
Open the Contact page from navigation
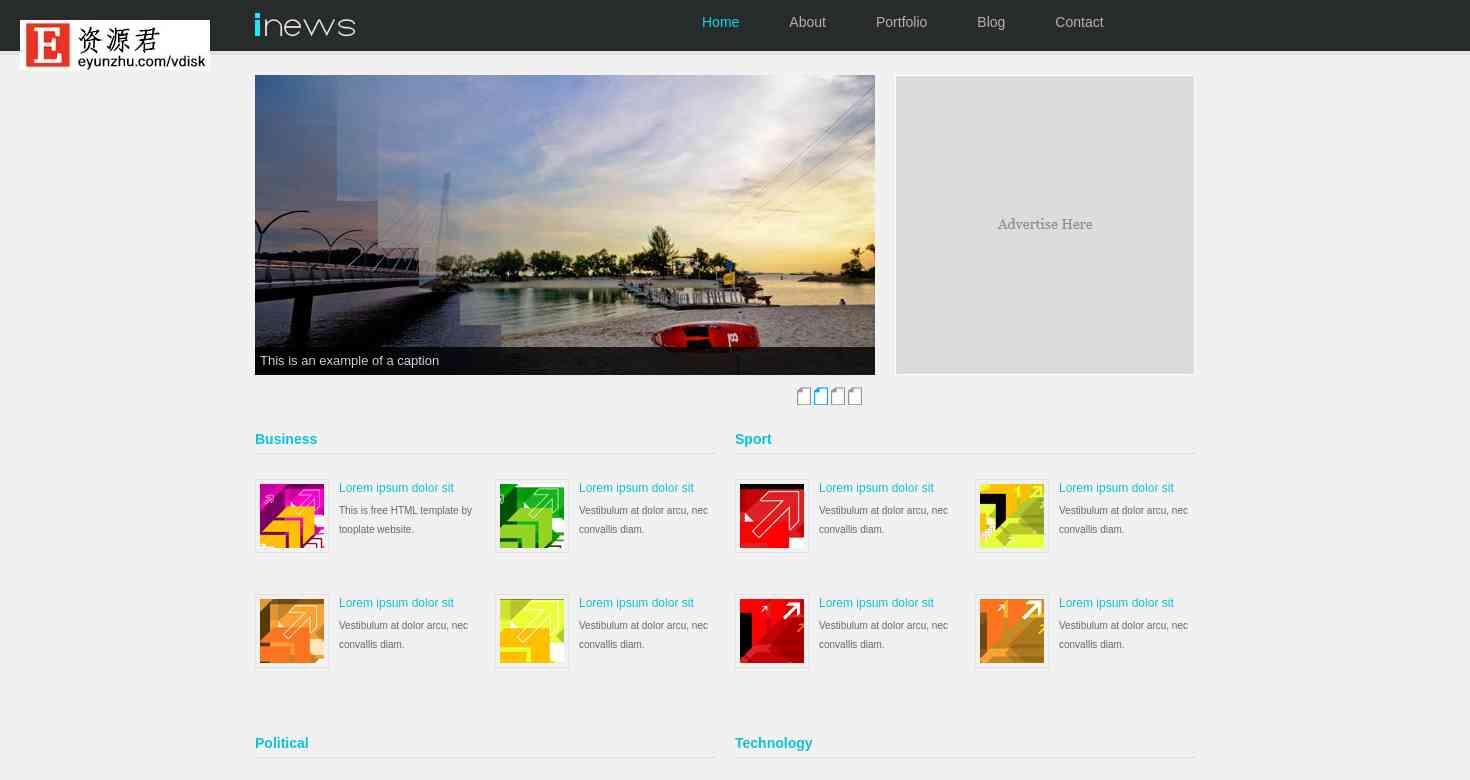click(x=1079, y=22)
